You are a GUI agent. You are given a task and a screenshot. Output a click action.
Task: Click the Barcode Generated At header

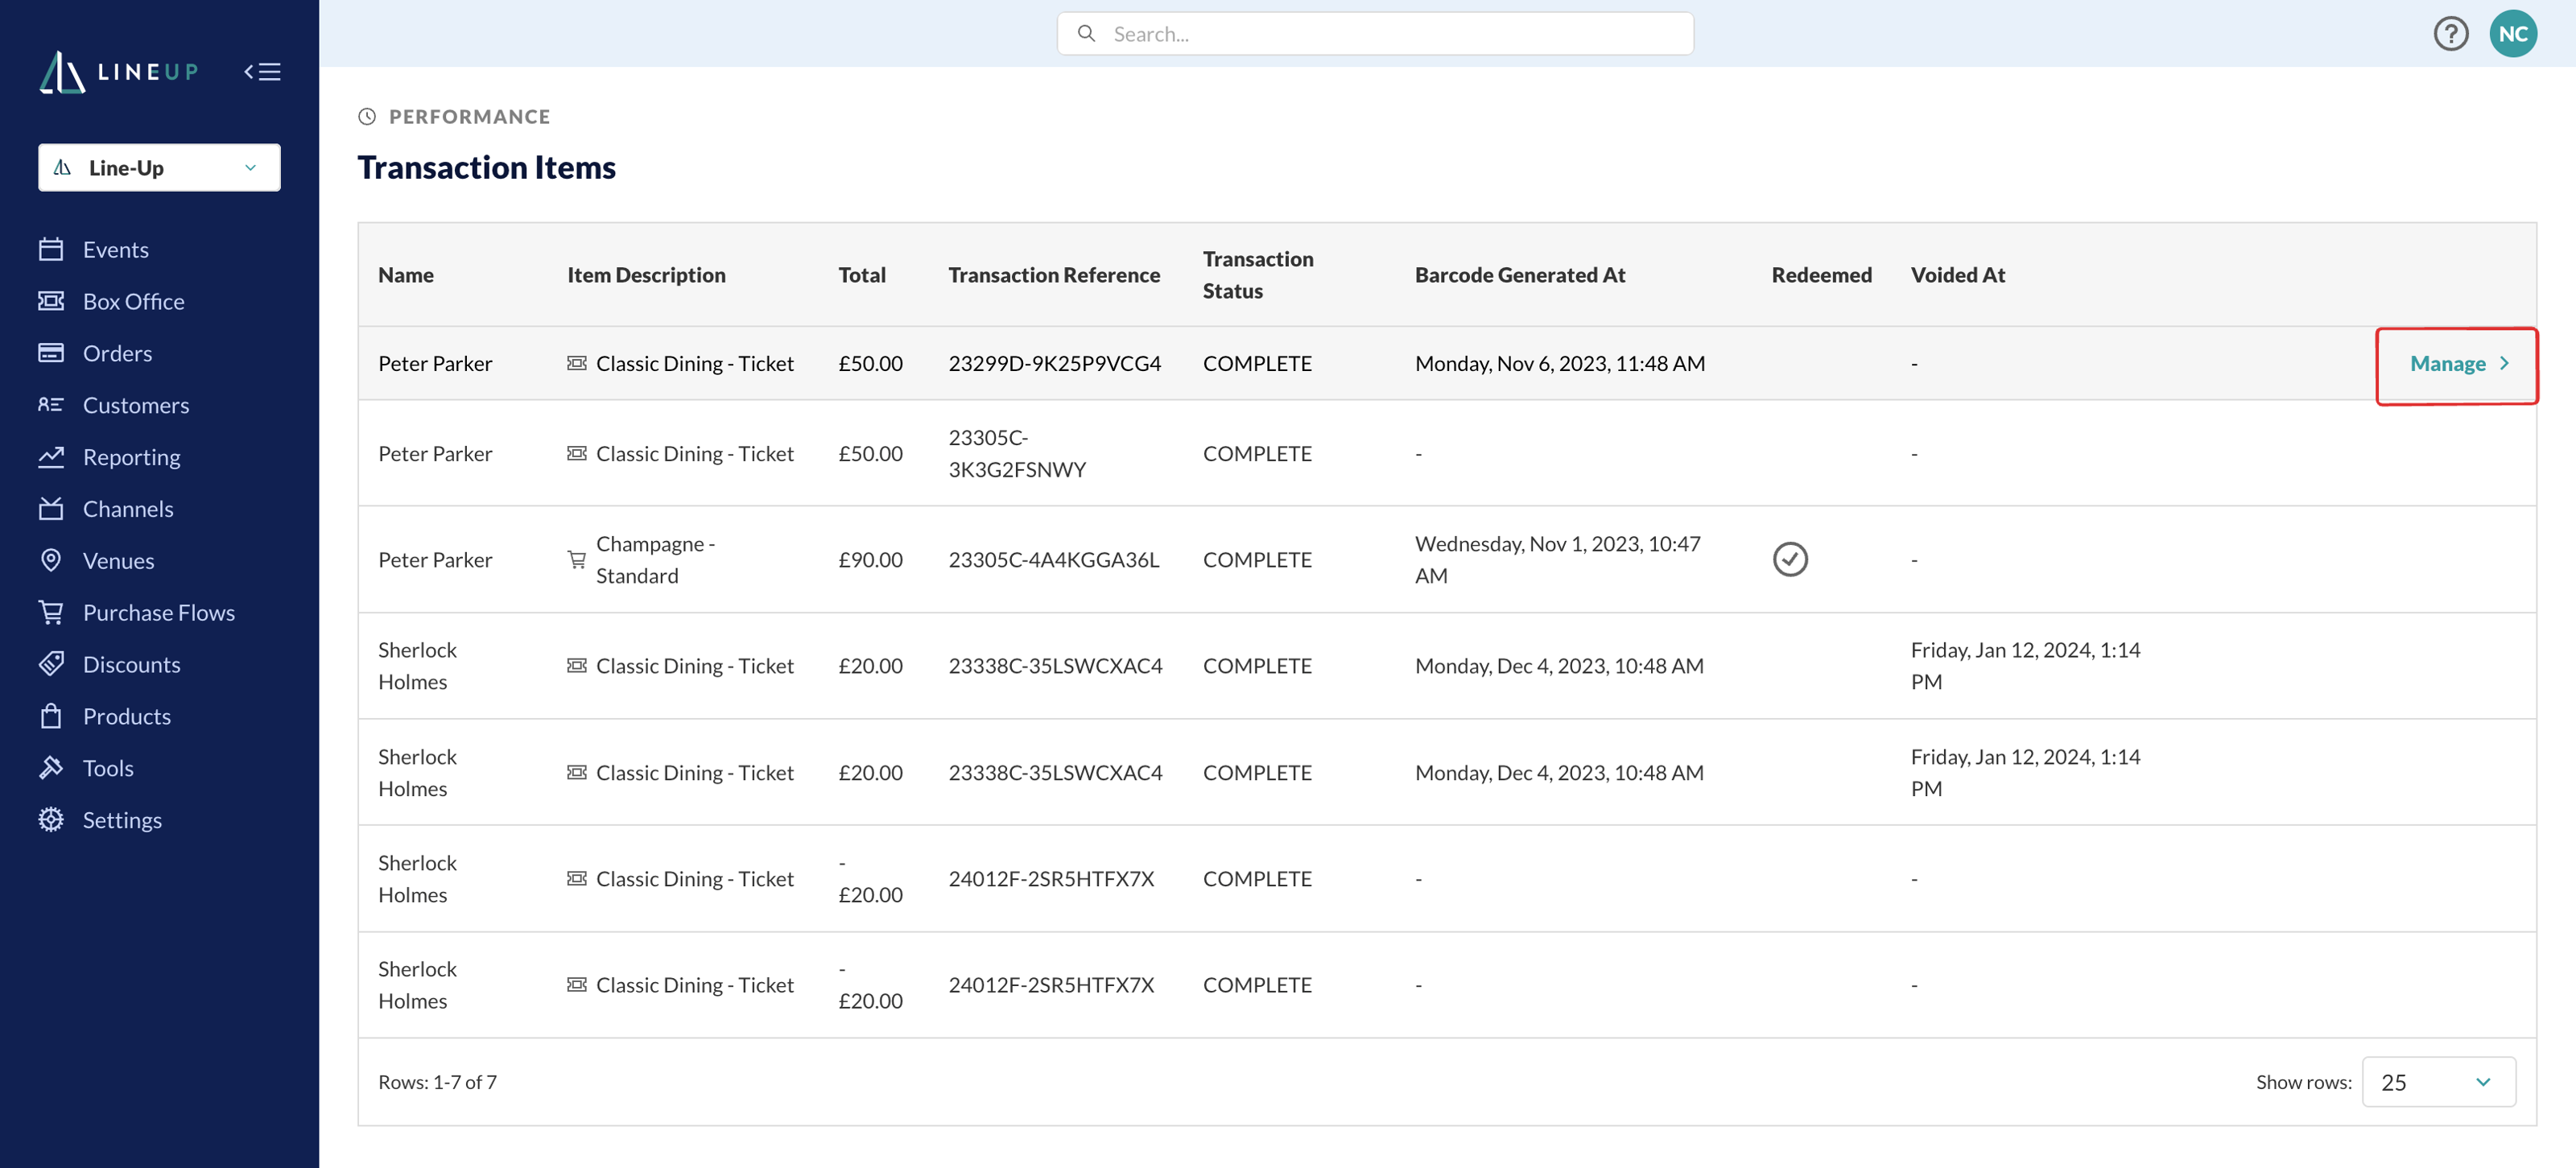(x=1520, y=275)
